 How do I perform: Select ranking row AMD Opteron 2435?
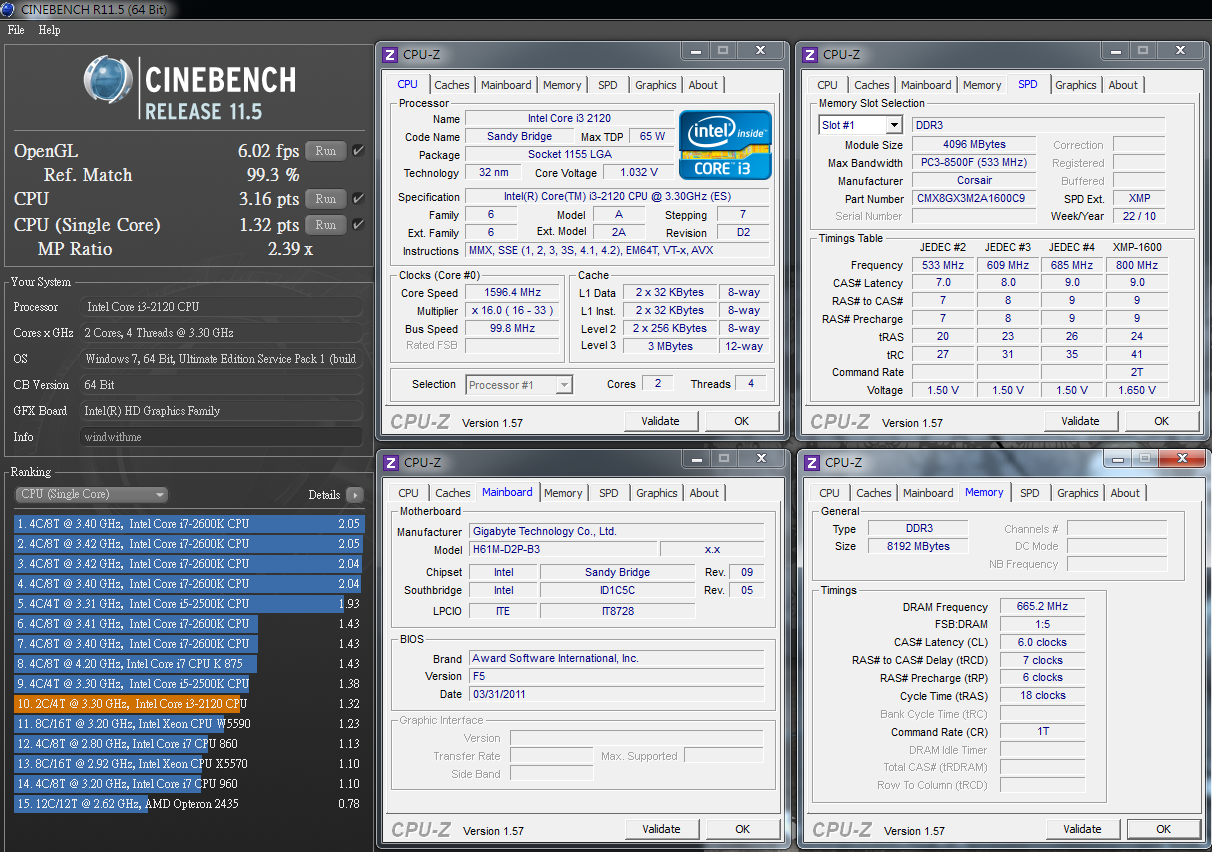click(x=189, y=804)
